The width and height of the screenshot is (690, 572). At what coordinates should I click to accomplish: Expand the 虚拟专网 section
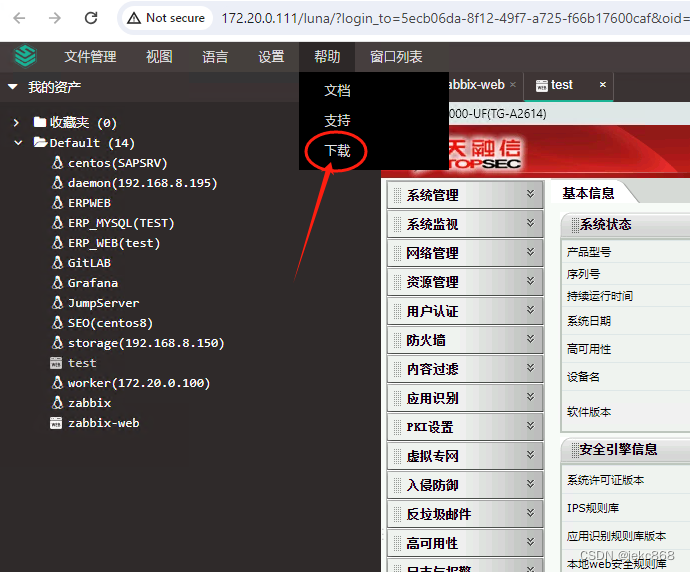coord(465,456)
